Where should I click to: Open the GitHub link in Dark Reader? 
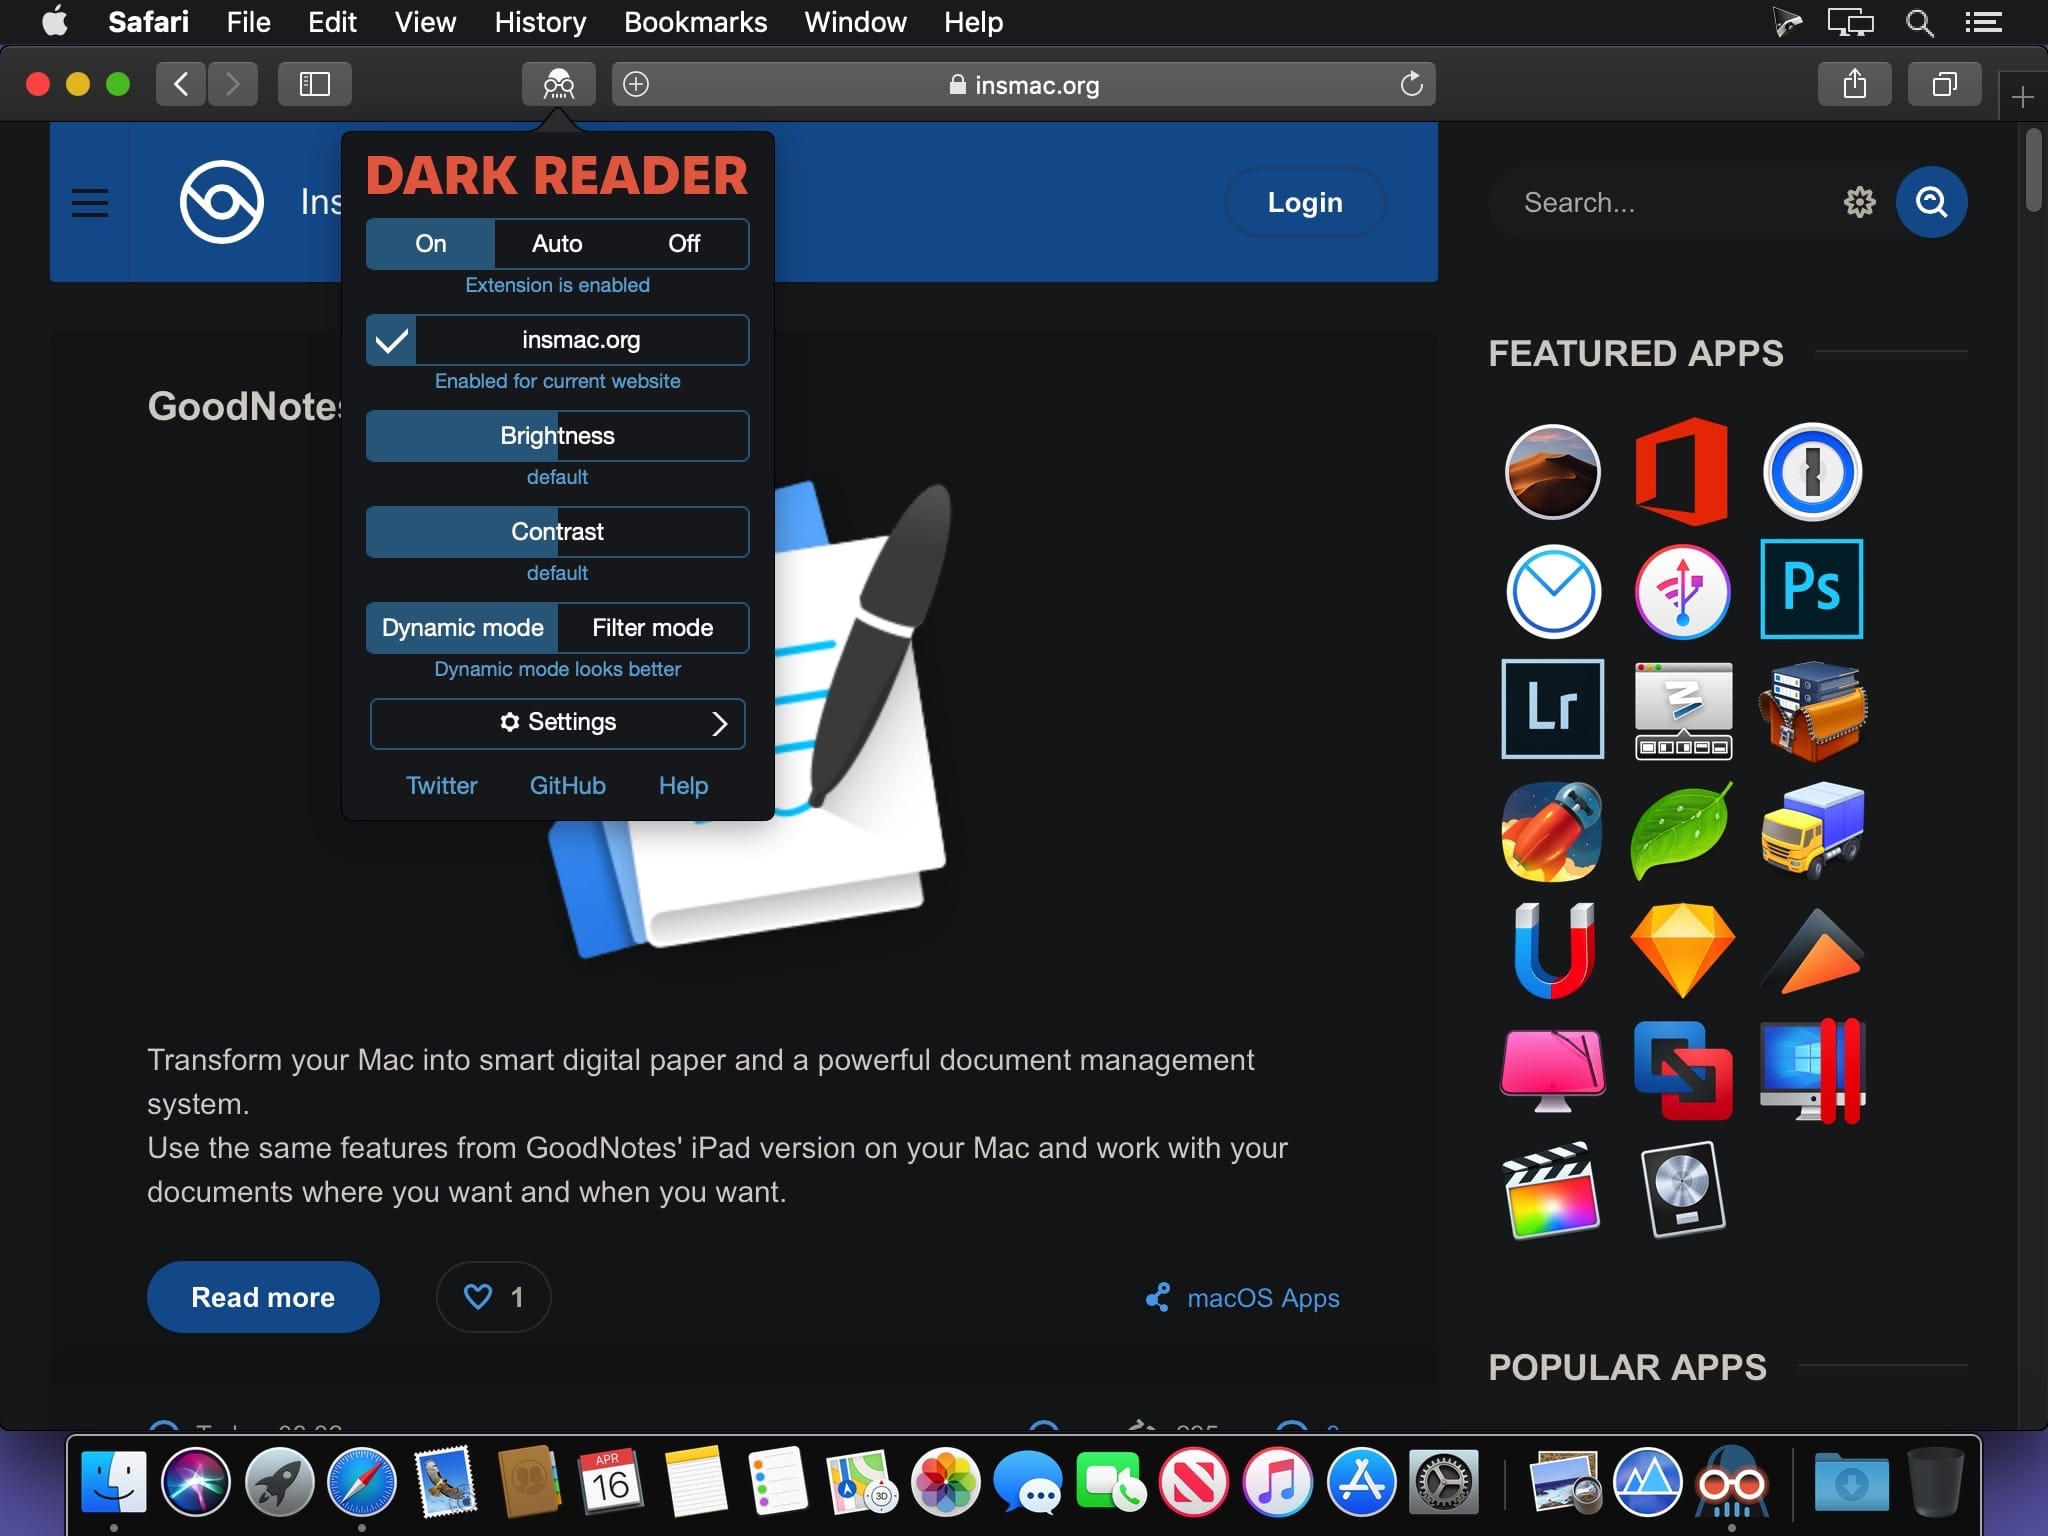pos(567,786)
